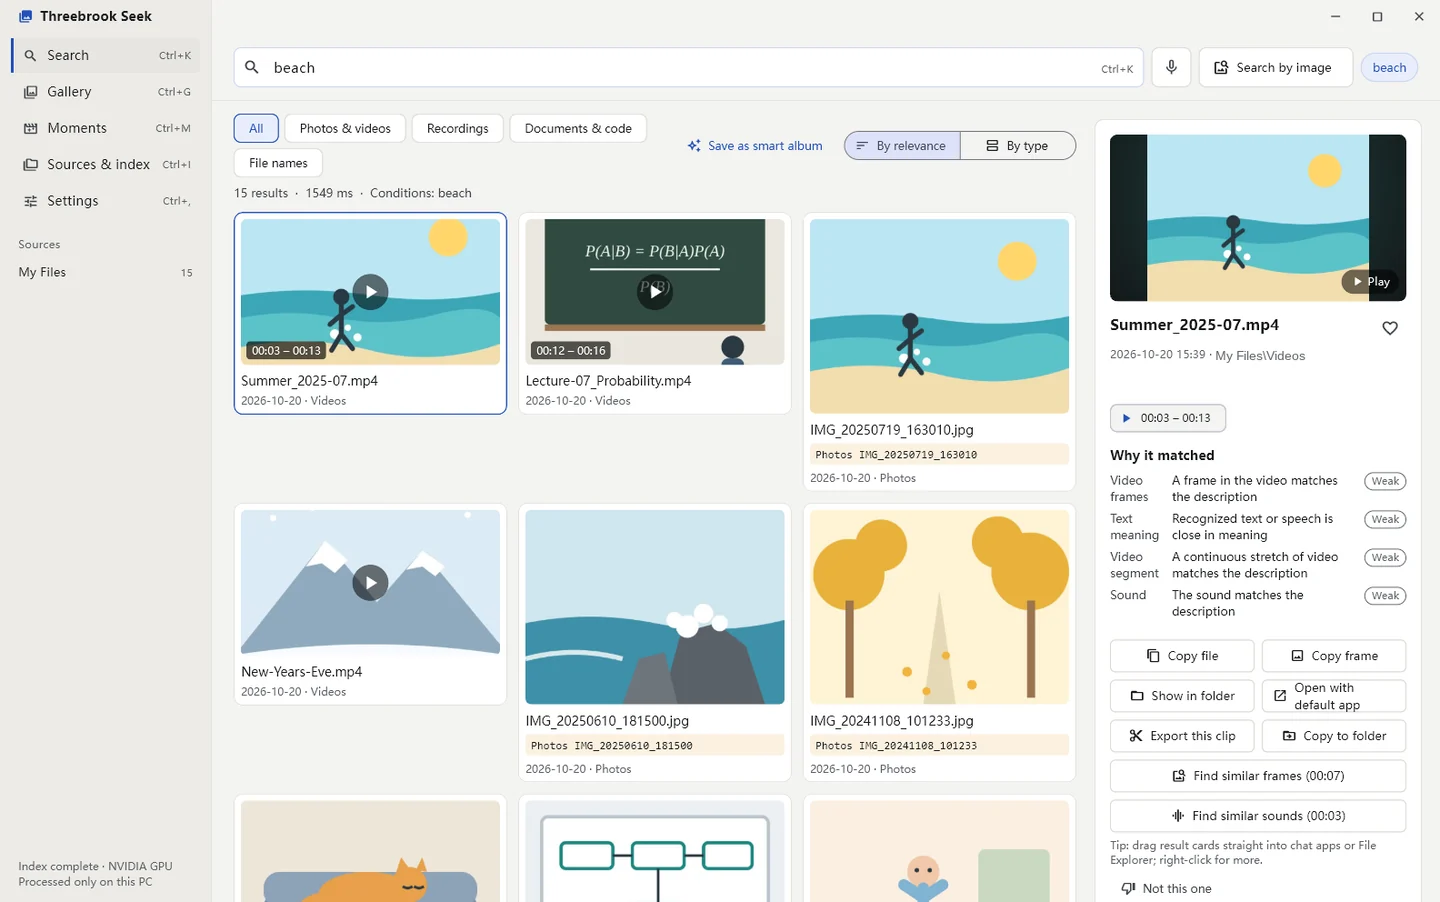Filter results by Photos & videos

point(345,128)
